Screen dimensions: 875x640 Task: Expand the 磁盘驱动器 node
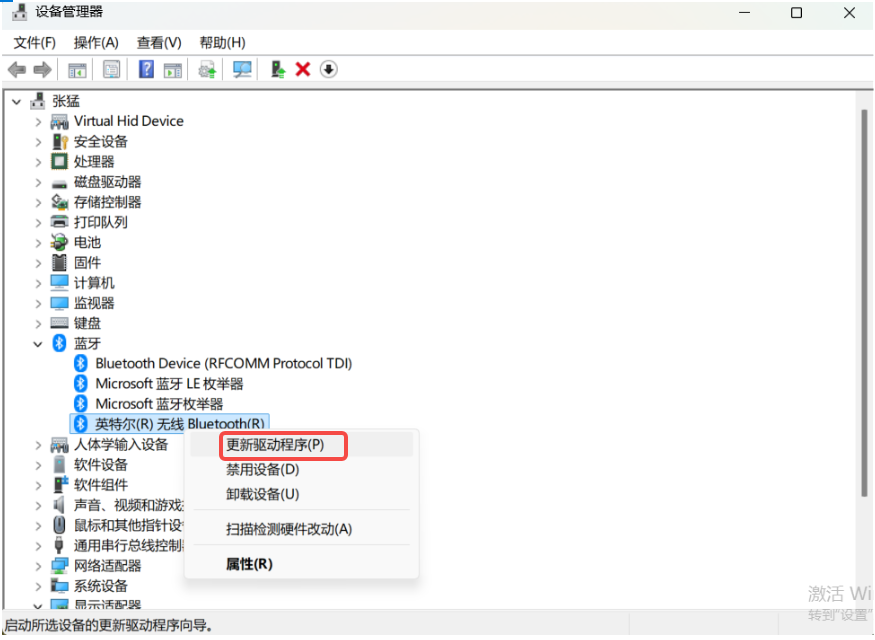click(38, 182)
